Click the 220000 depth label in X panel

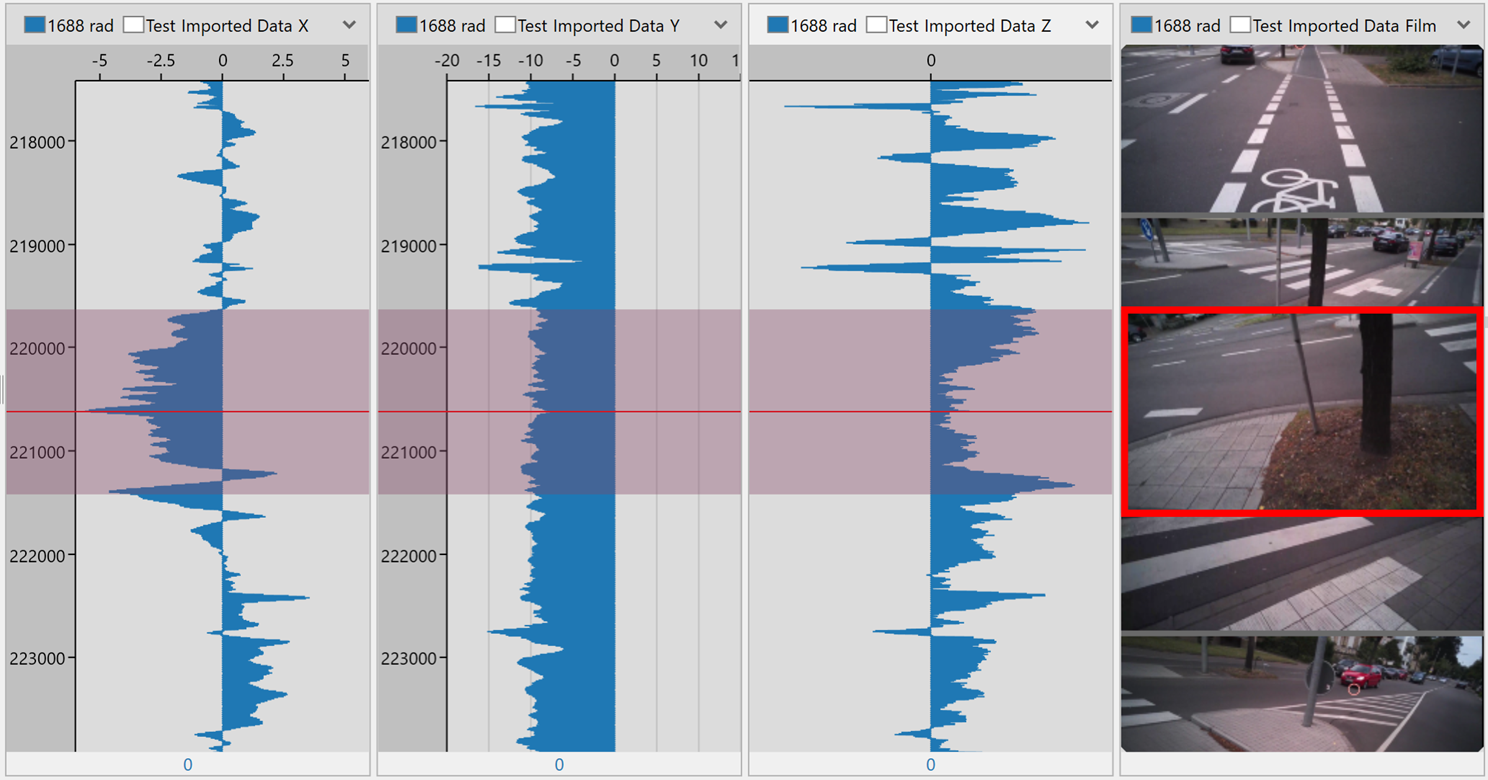(38, 349)
